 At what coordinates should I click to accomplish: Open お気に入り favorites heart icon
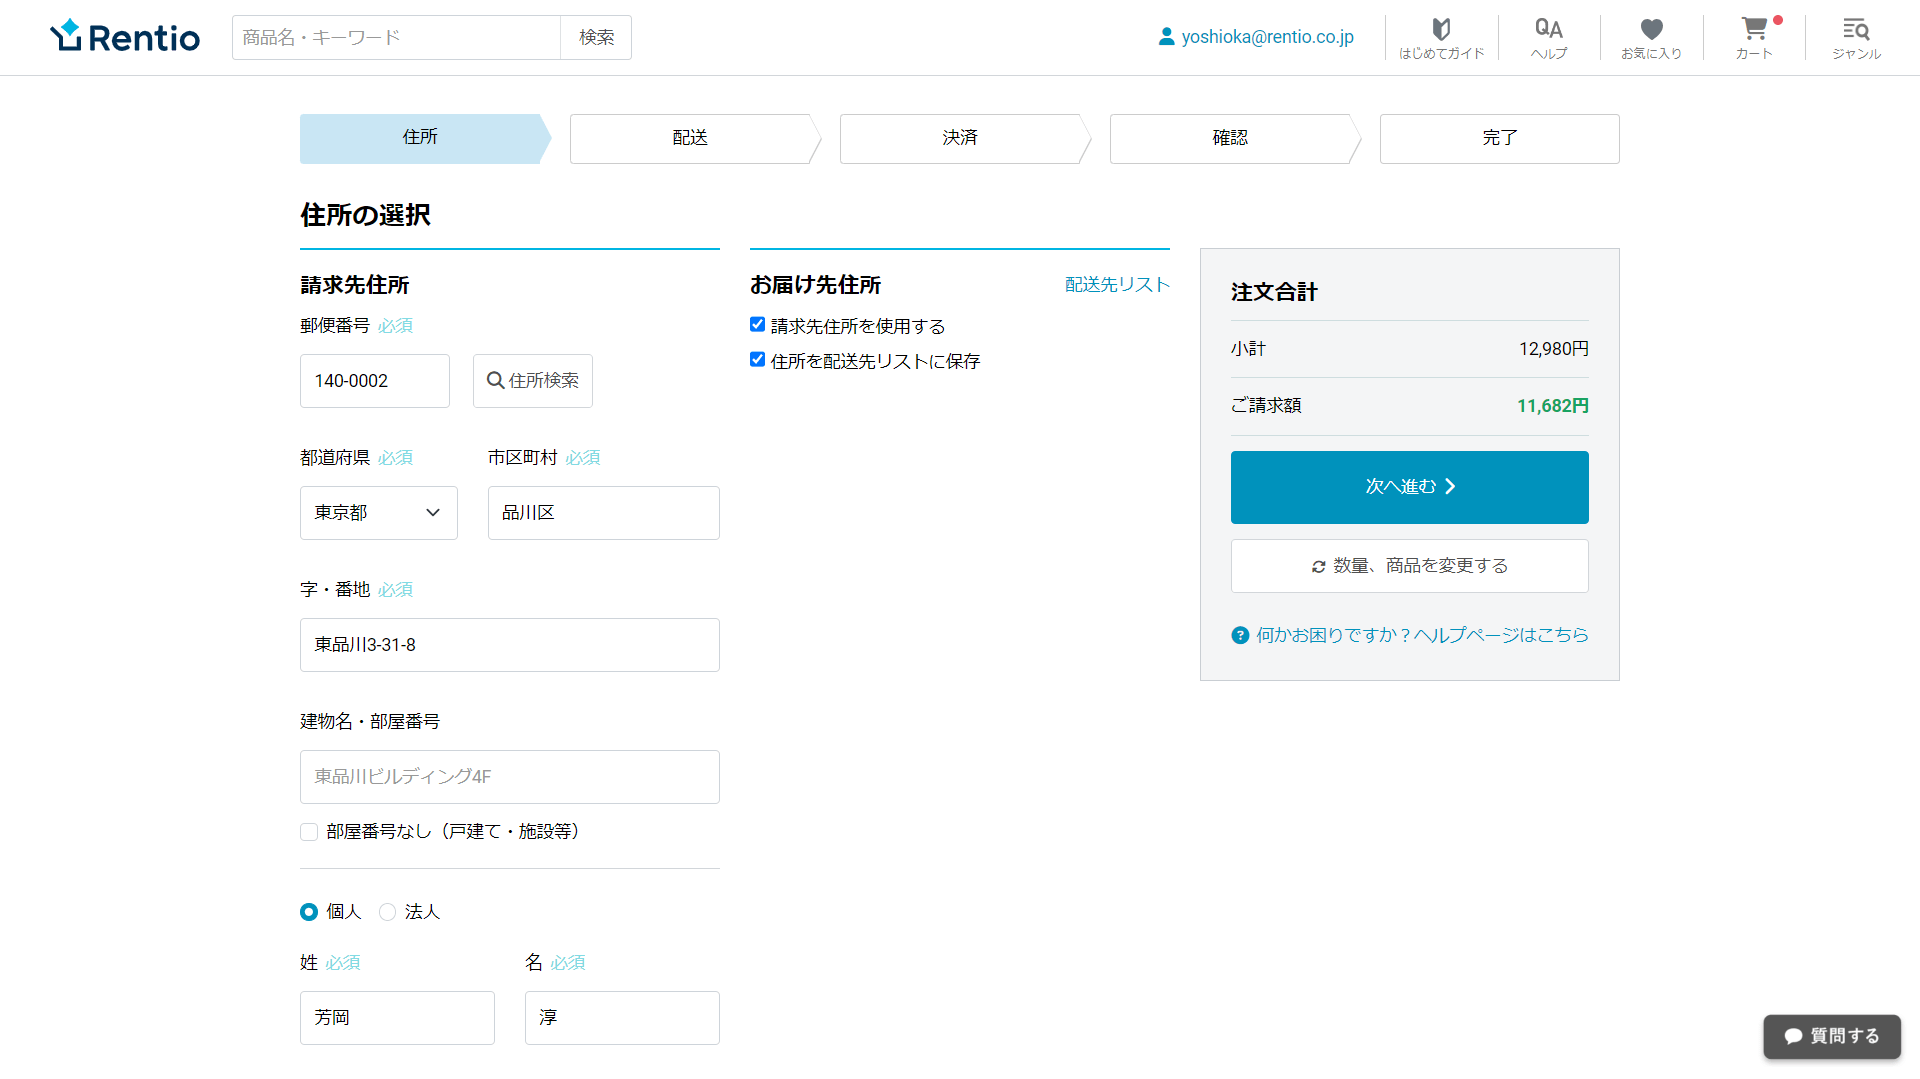point(1651,38)
